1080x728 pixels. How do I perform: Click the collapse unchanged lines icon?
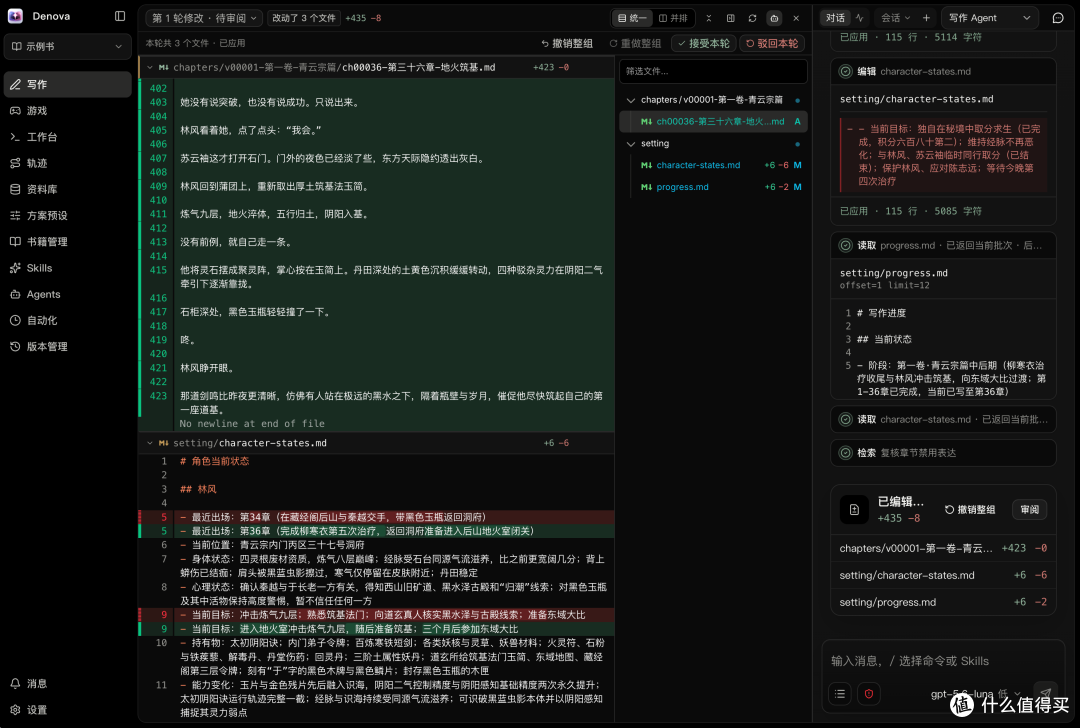709,18
